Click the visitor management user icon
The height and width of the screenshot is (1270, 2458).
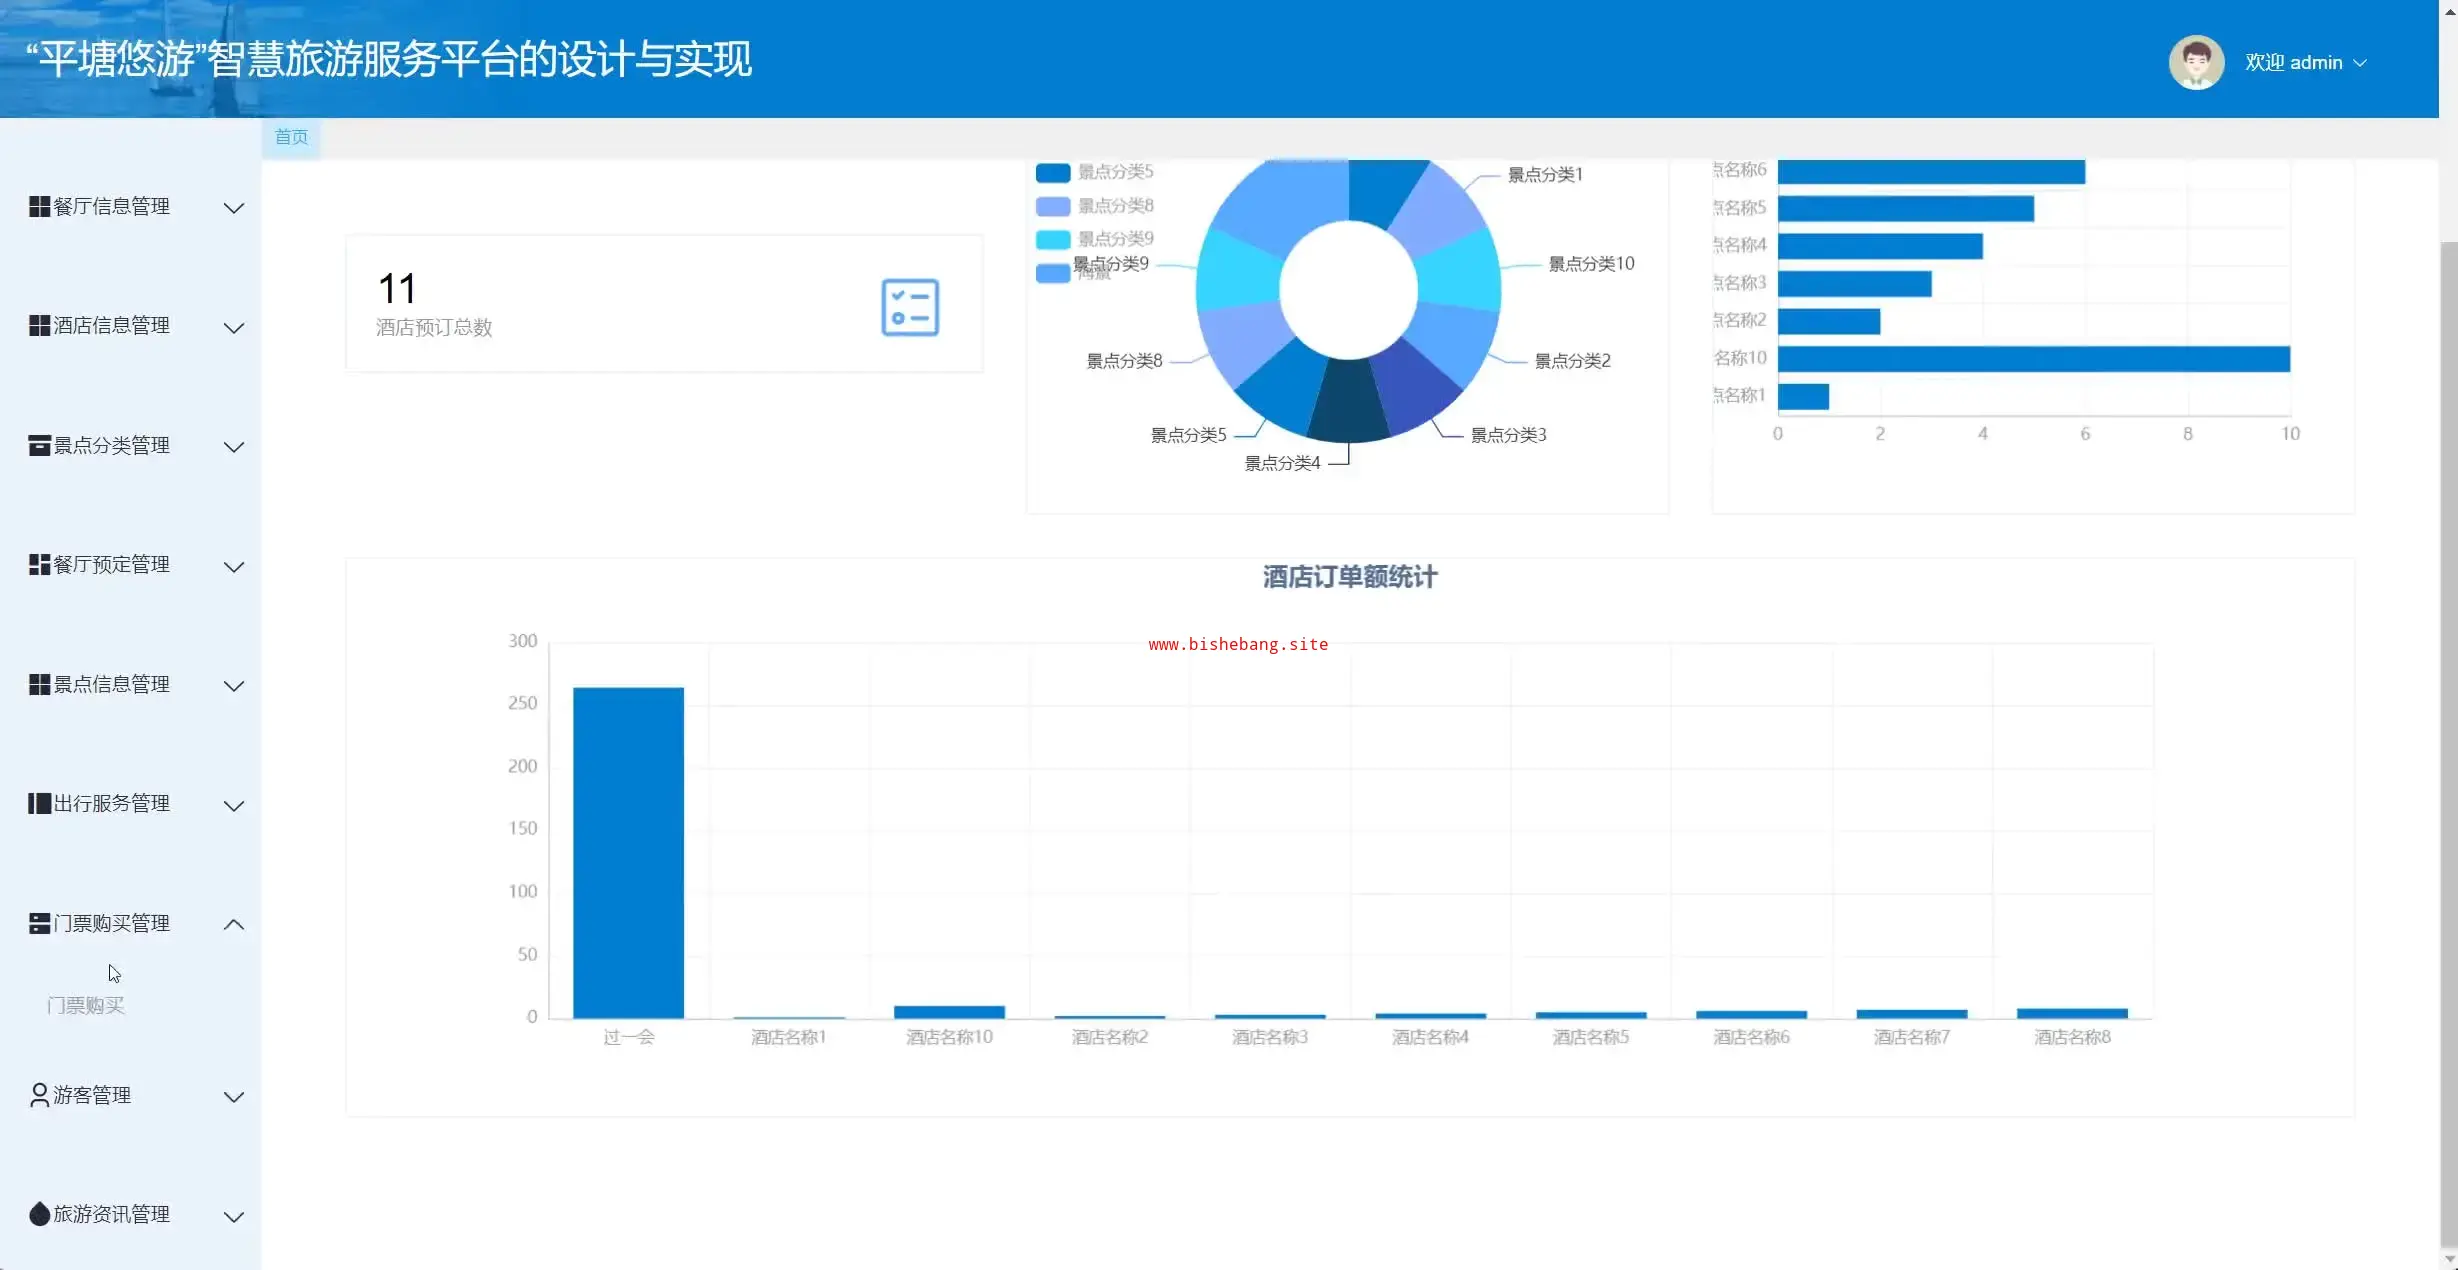coord(39,1096)
